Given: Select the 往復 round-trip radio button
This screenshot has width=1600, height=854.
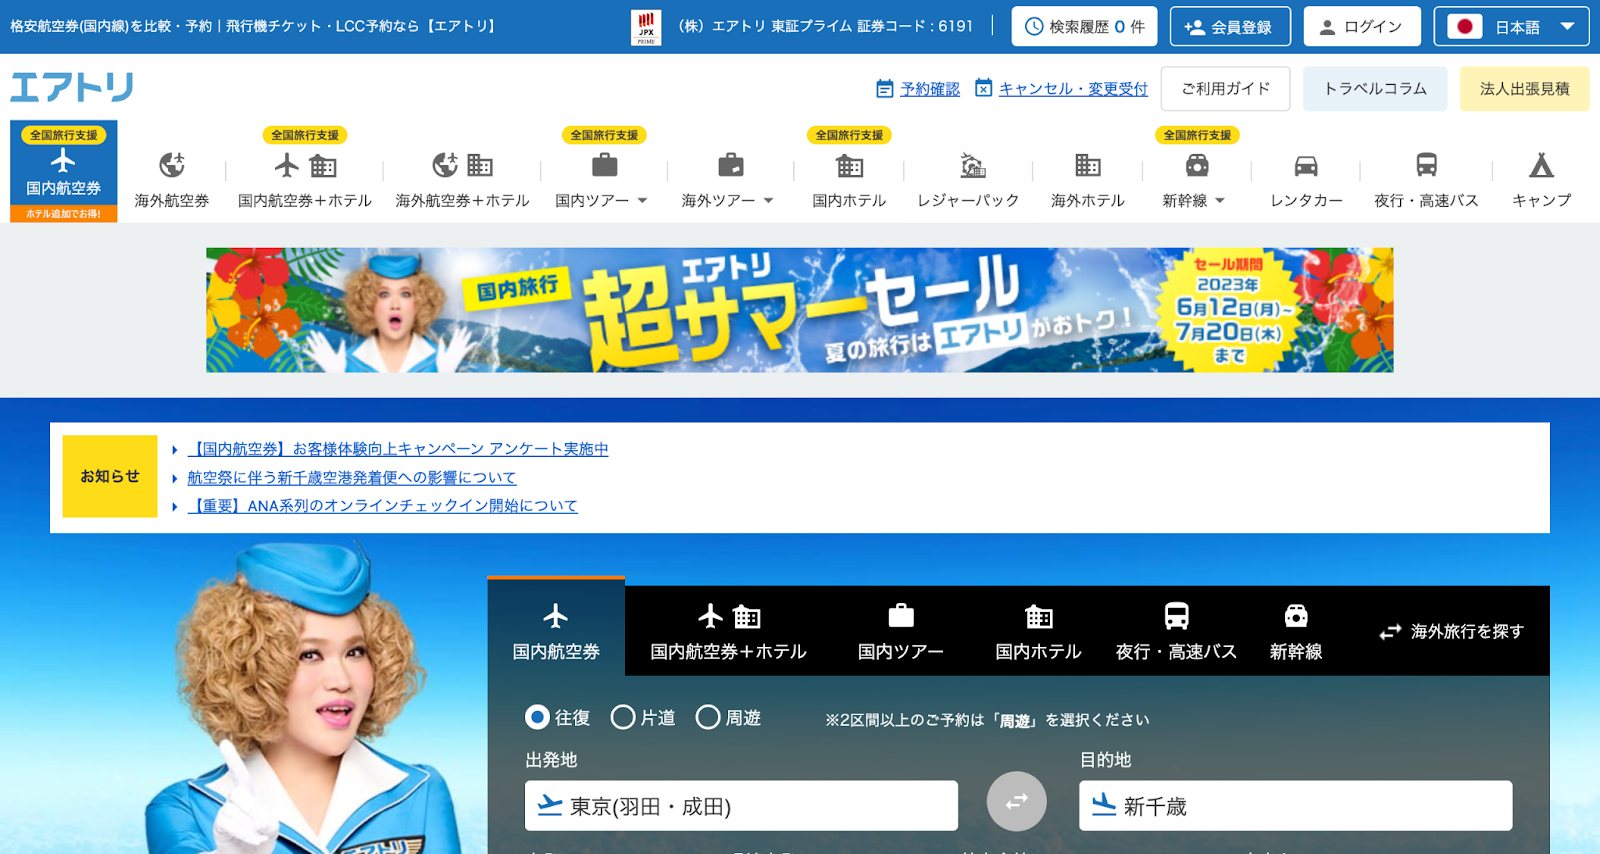Looking at the screenshot, I should 537,717.
